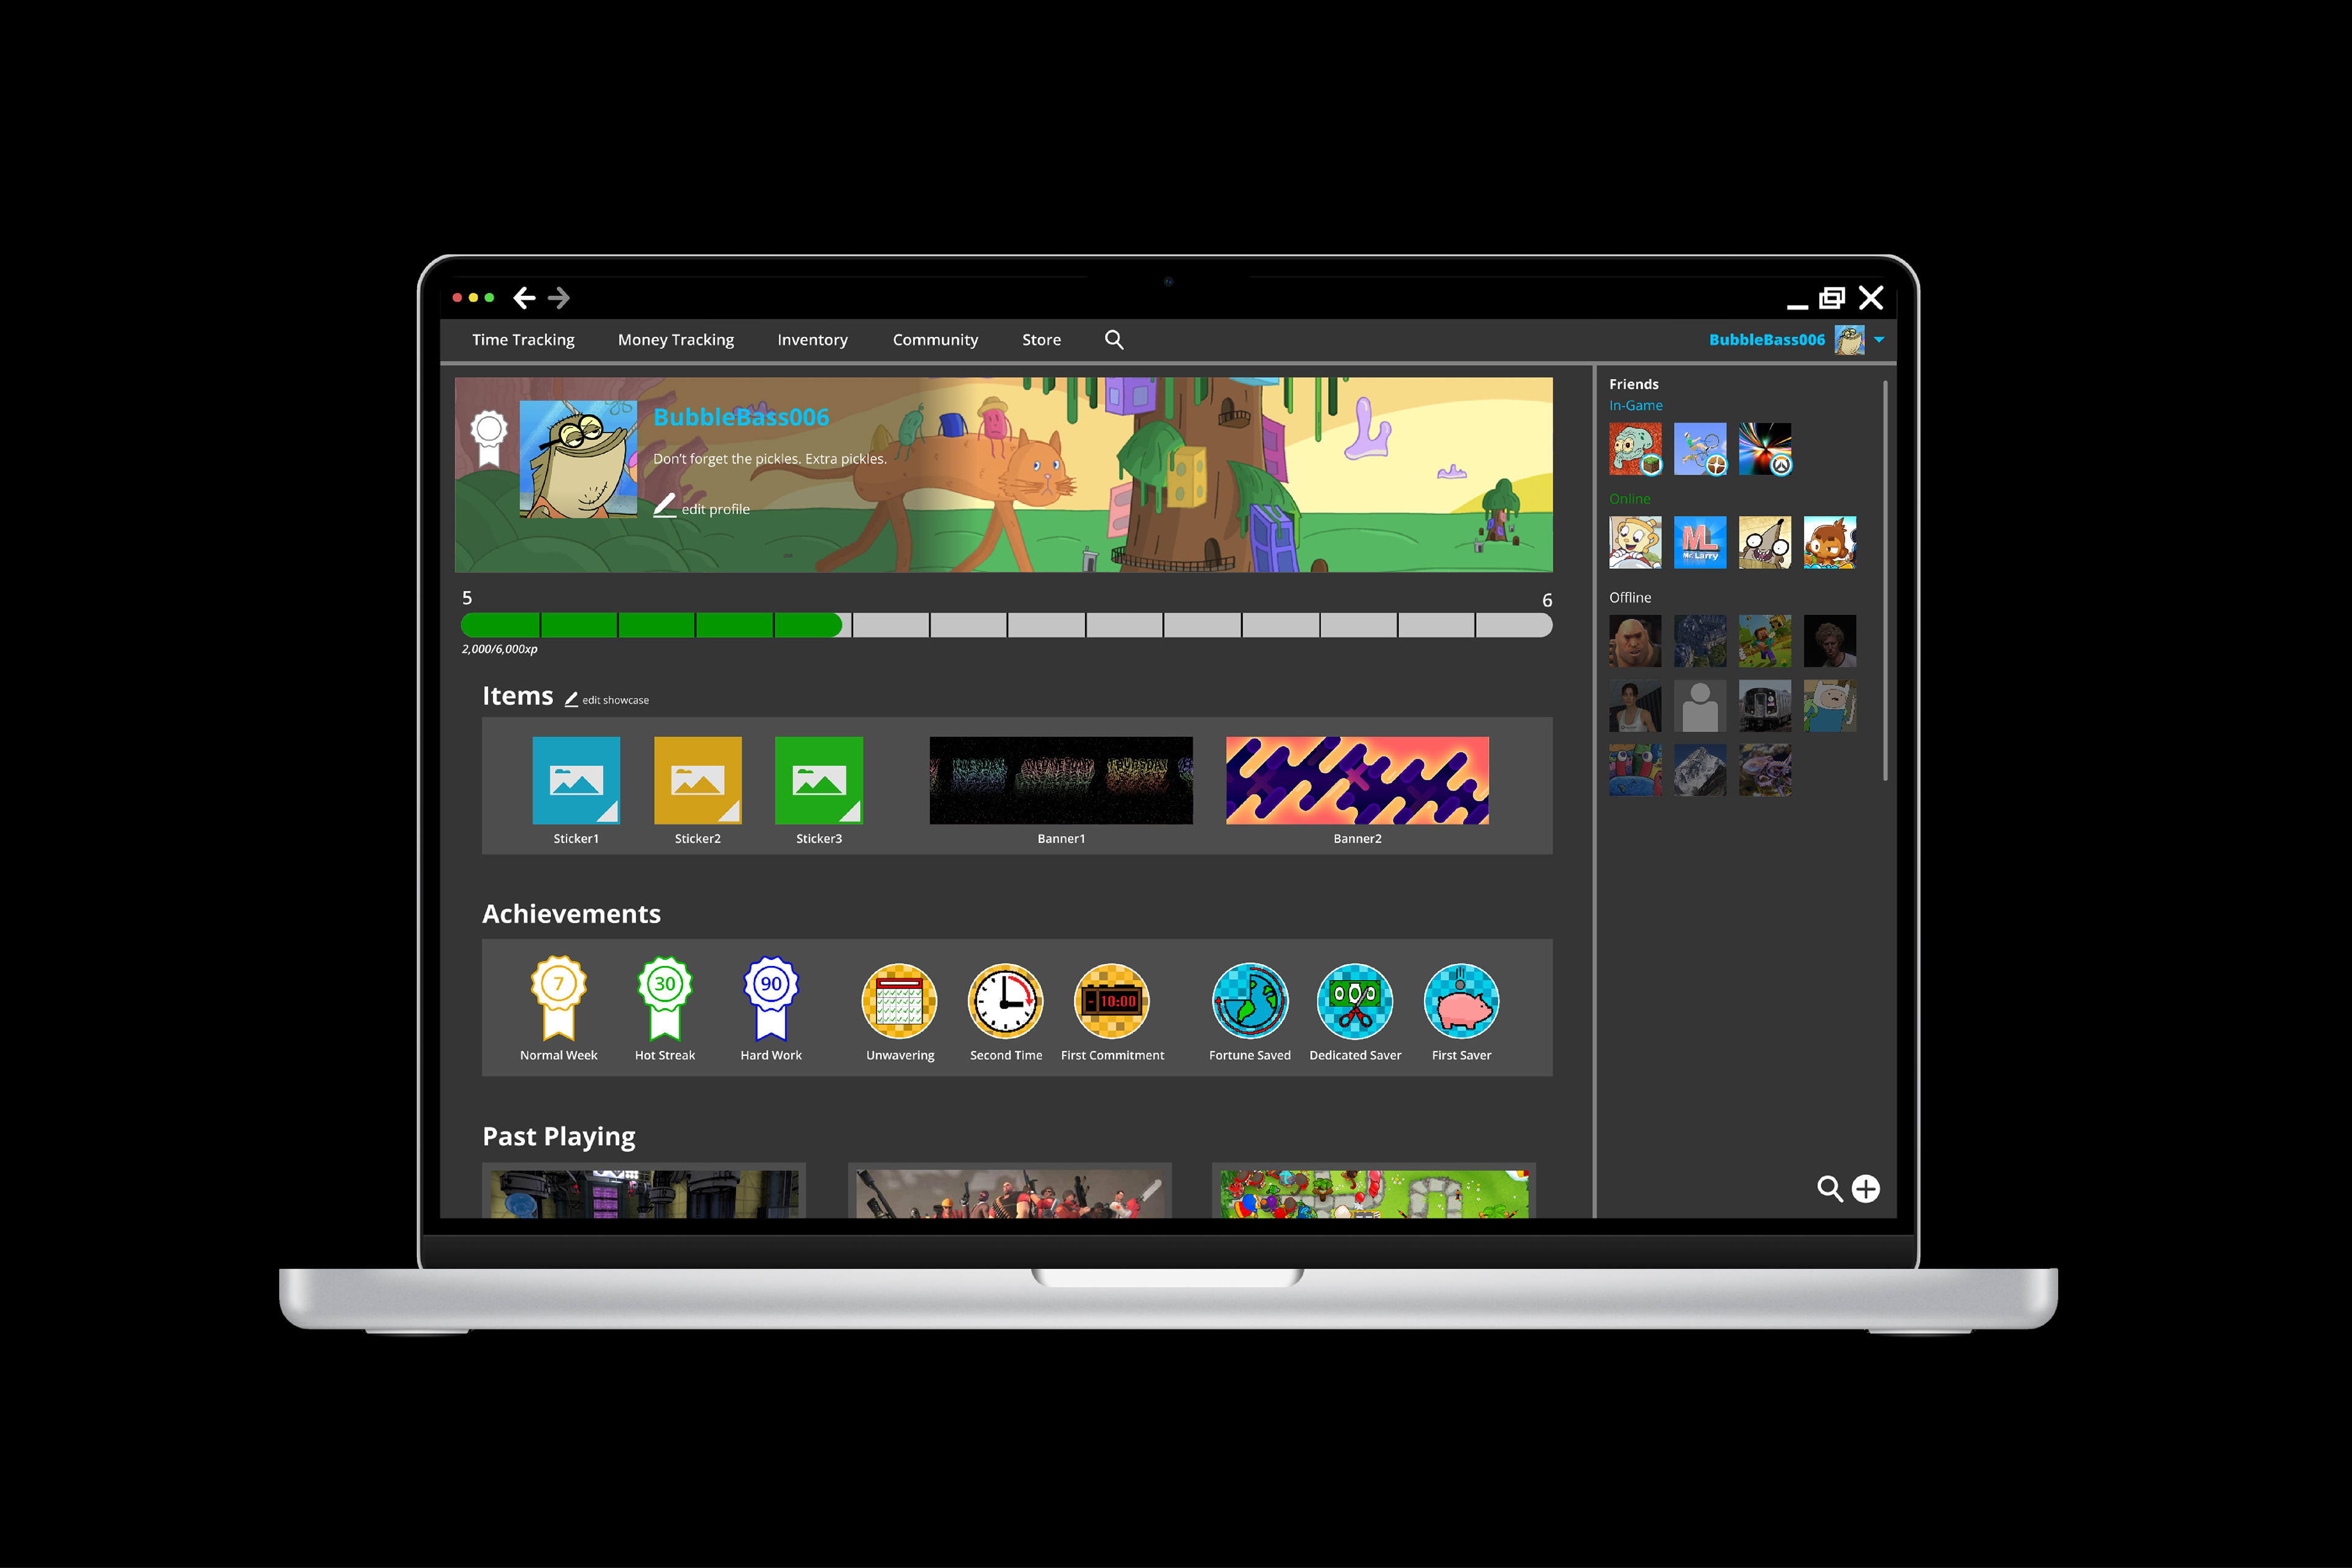This screenshot has height=1568, width=2352.
Task: Click the friends panel scrollbar
Action: click(1885, 580)
